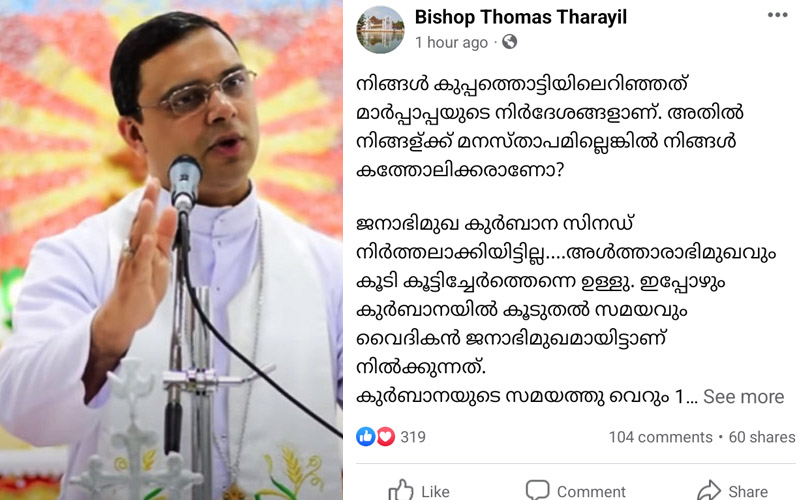Screen dimensions: 800x500
Task: Open the three-dots post options menu
Action: [x=777, y=15]
